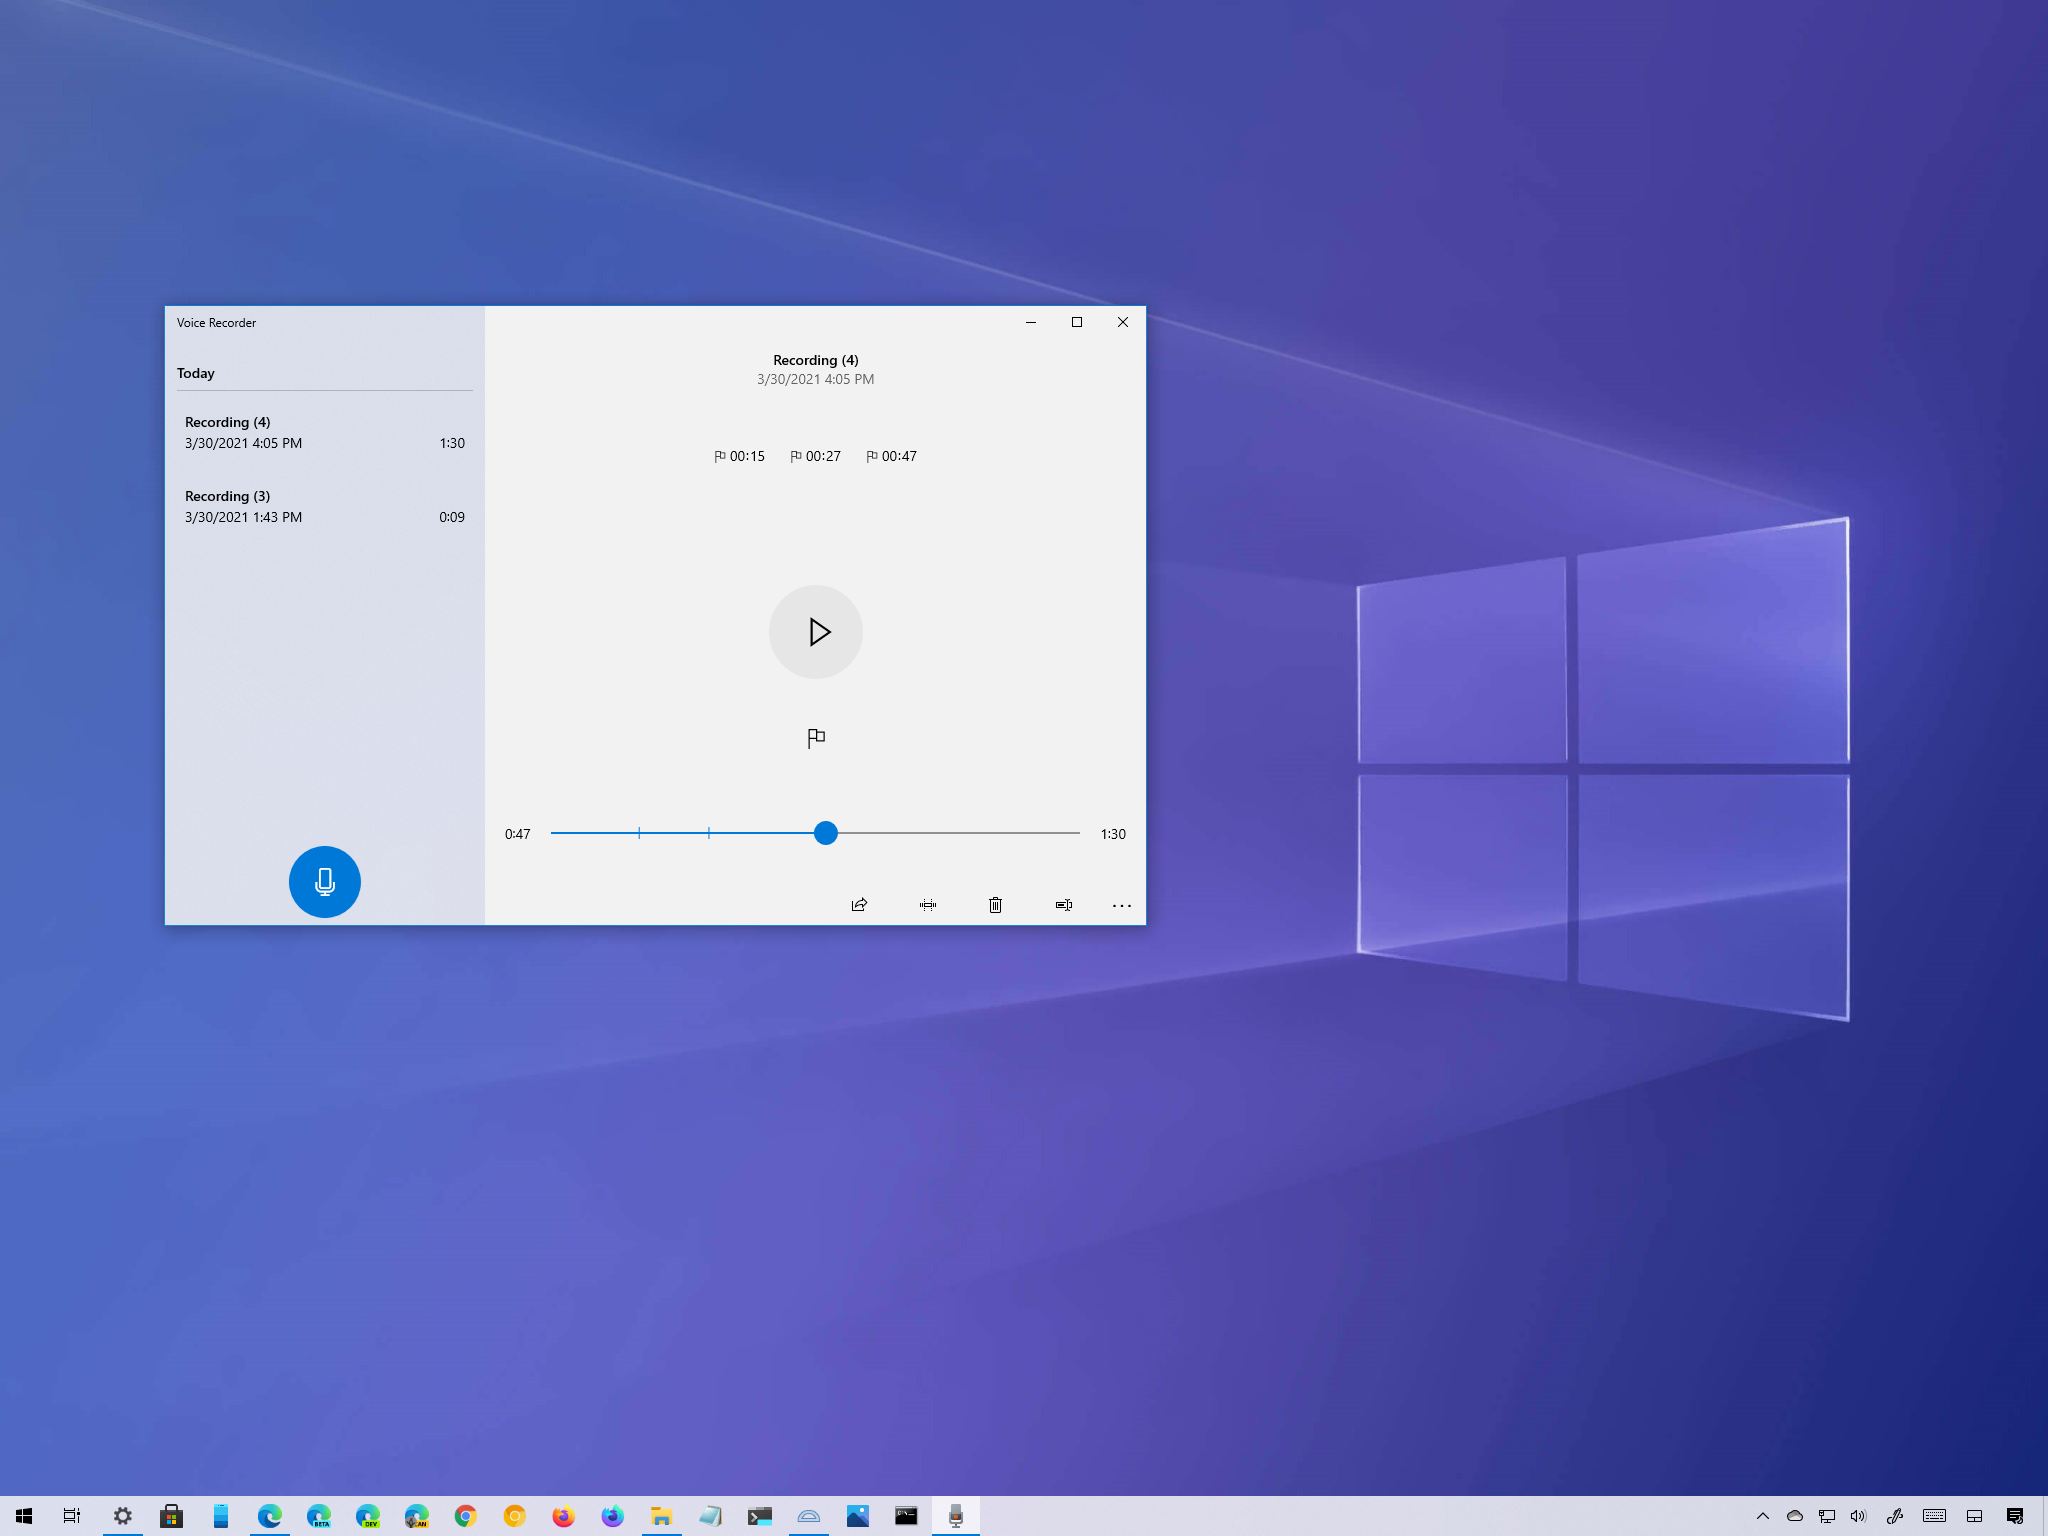Click the play button for Recording (4)
The height and width of the screenshot is (1536, 2048).
pos(816,629)
